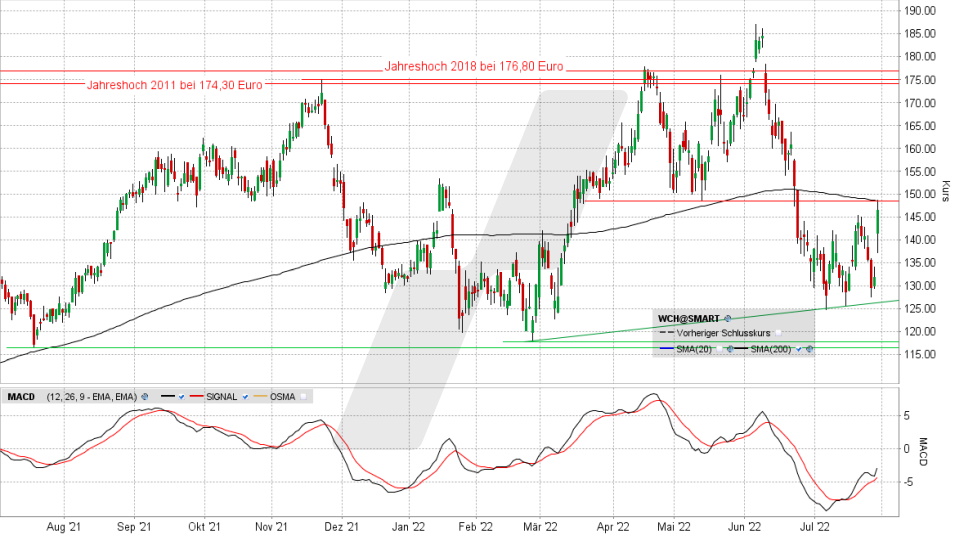
Task: Click the WCH@SMART legend title
Action: tap(689, 318)
